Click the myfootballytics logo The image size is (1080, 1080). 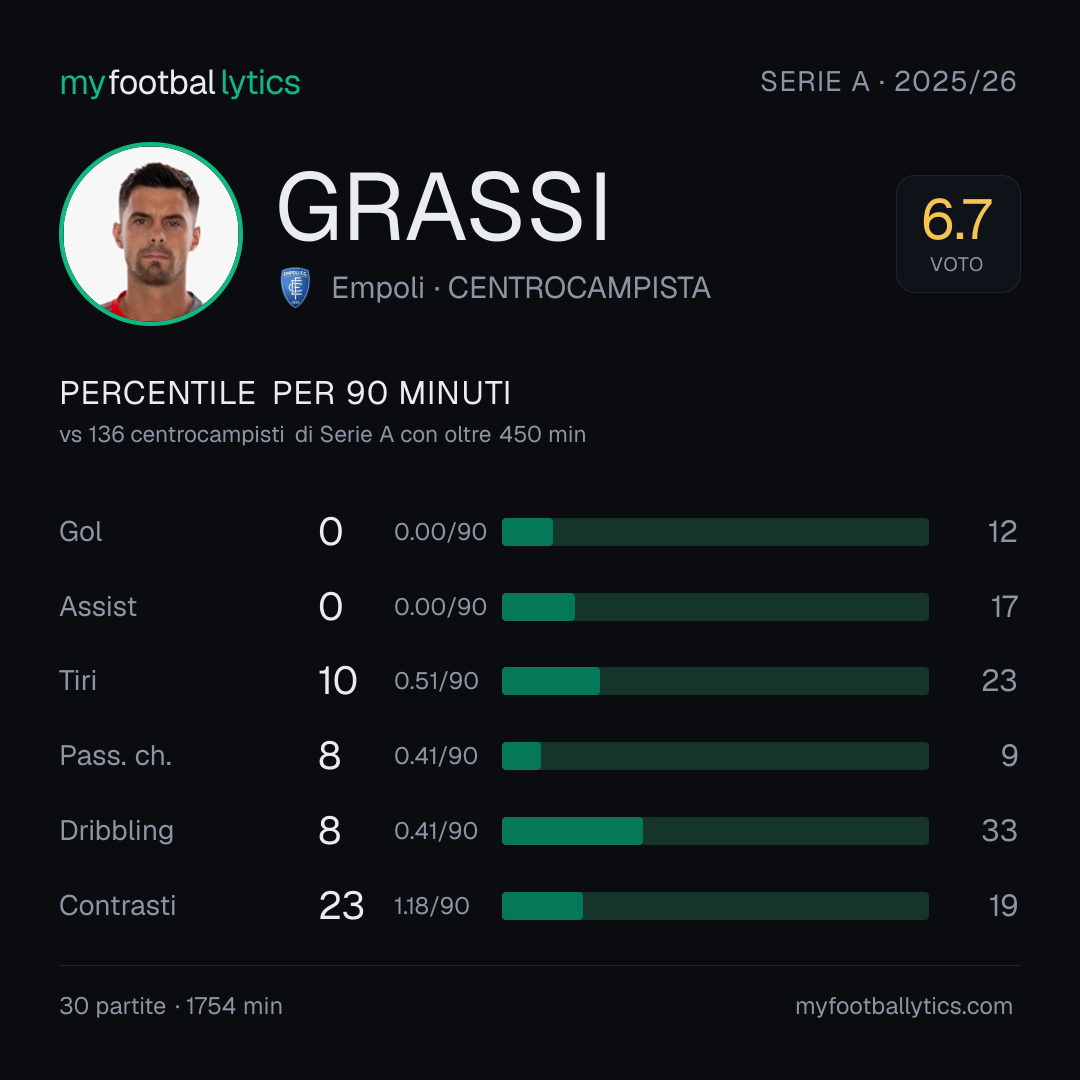click(180, 83)
